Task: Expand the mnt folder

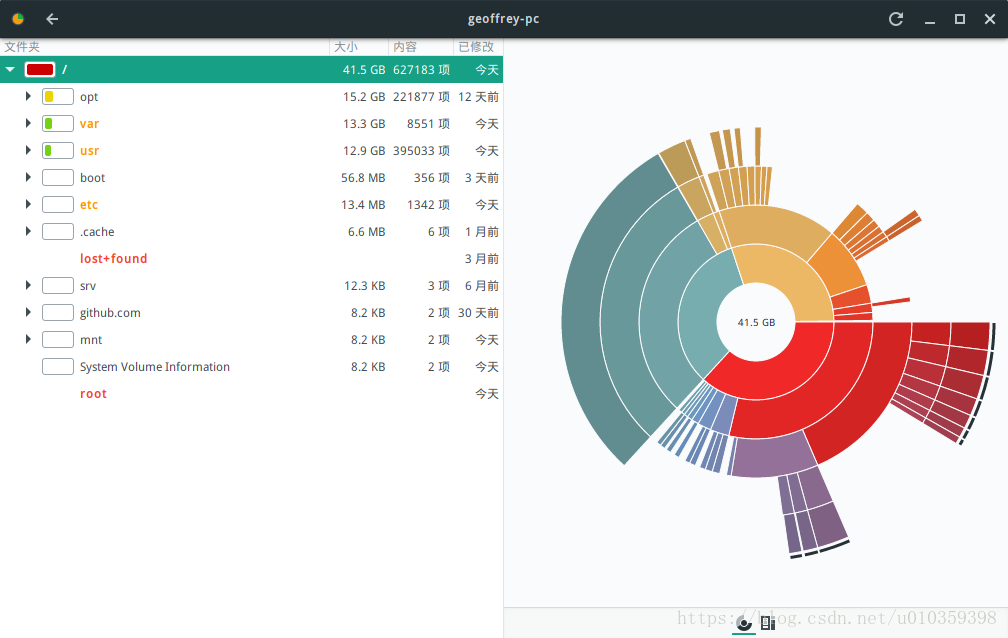Action: [x=28, y=340]
